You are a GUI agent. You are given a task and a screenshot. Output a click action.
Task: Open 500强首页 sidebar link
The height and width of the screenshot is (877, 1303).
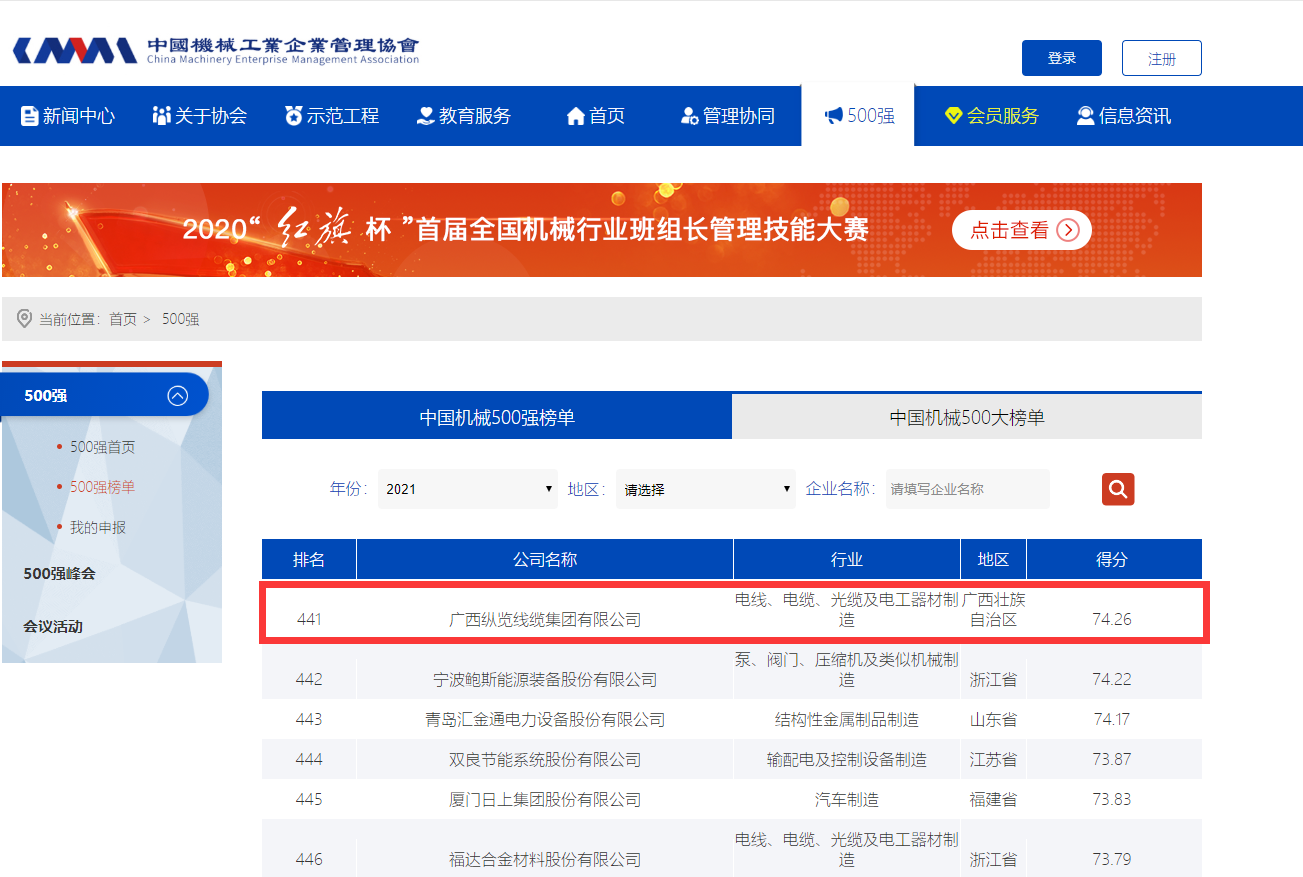(x=102, y=447)
